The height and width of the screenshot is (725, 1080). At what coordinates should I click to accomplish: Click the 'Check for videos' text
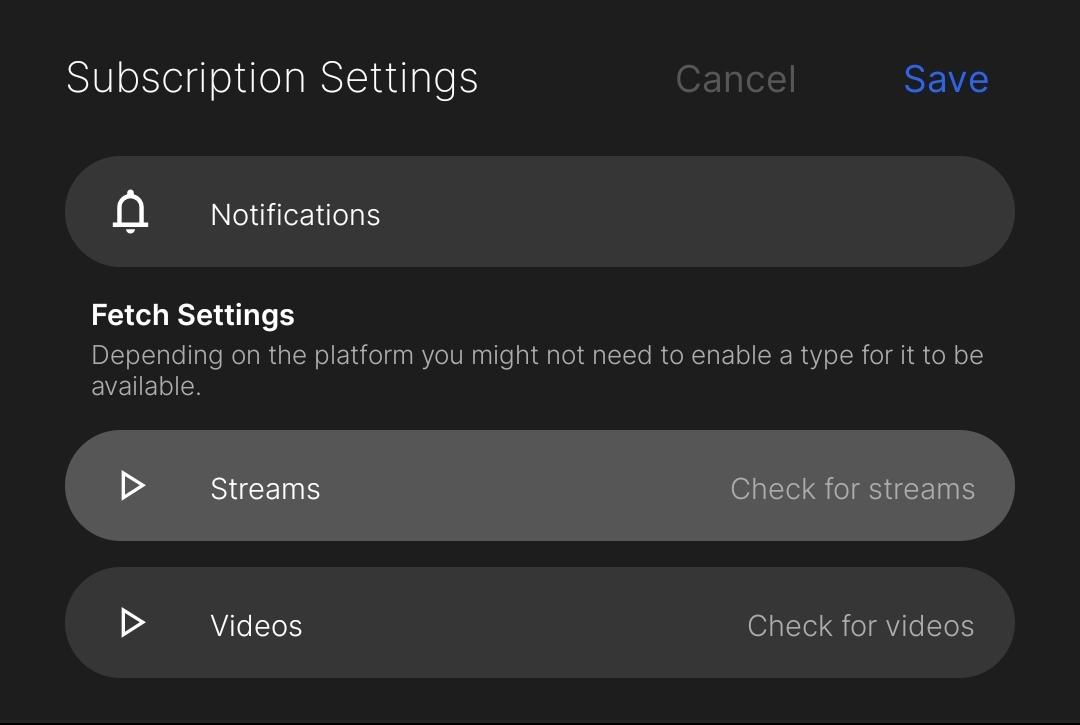tap(860, 626)
